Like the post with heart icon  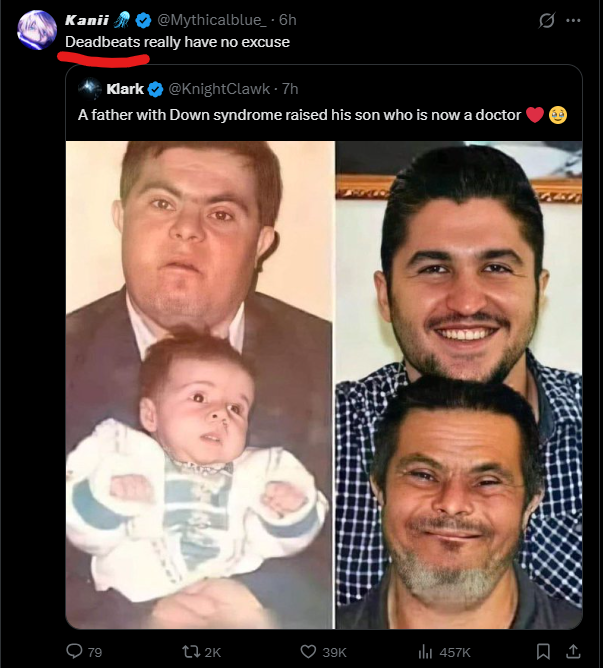point(308,651)
